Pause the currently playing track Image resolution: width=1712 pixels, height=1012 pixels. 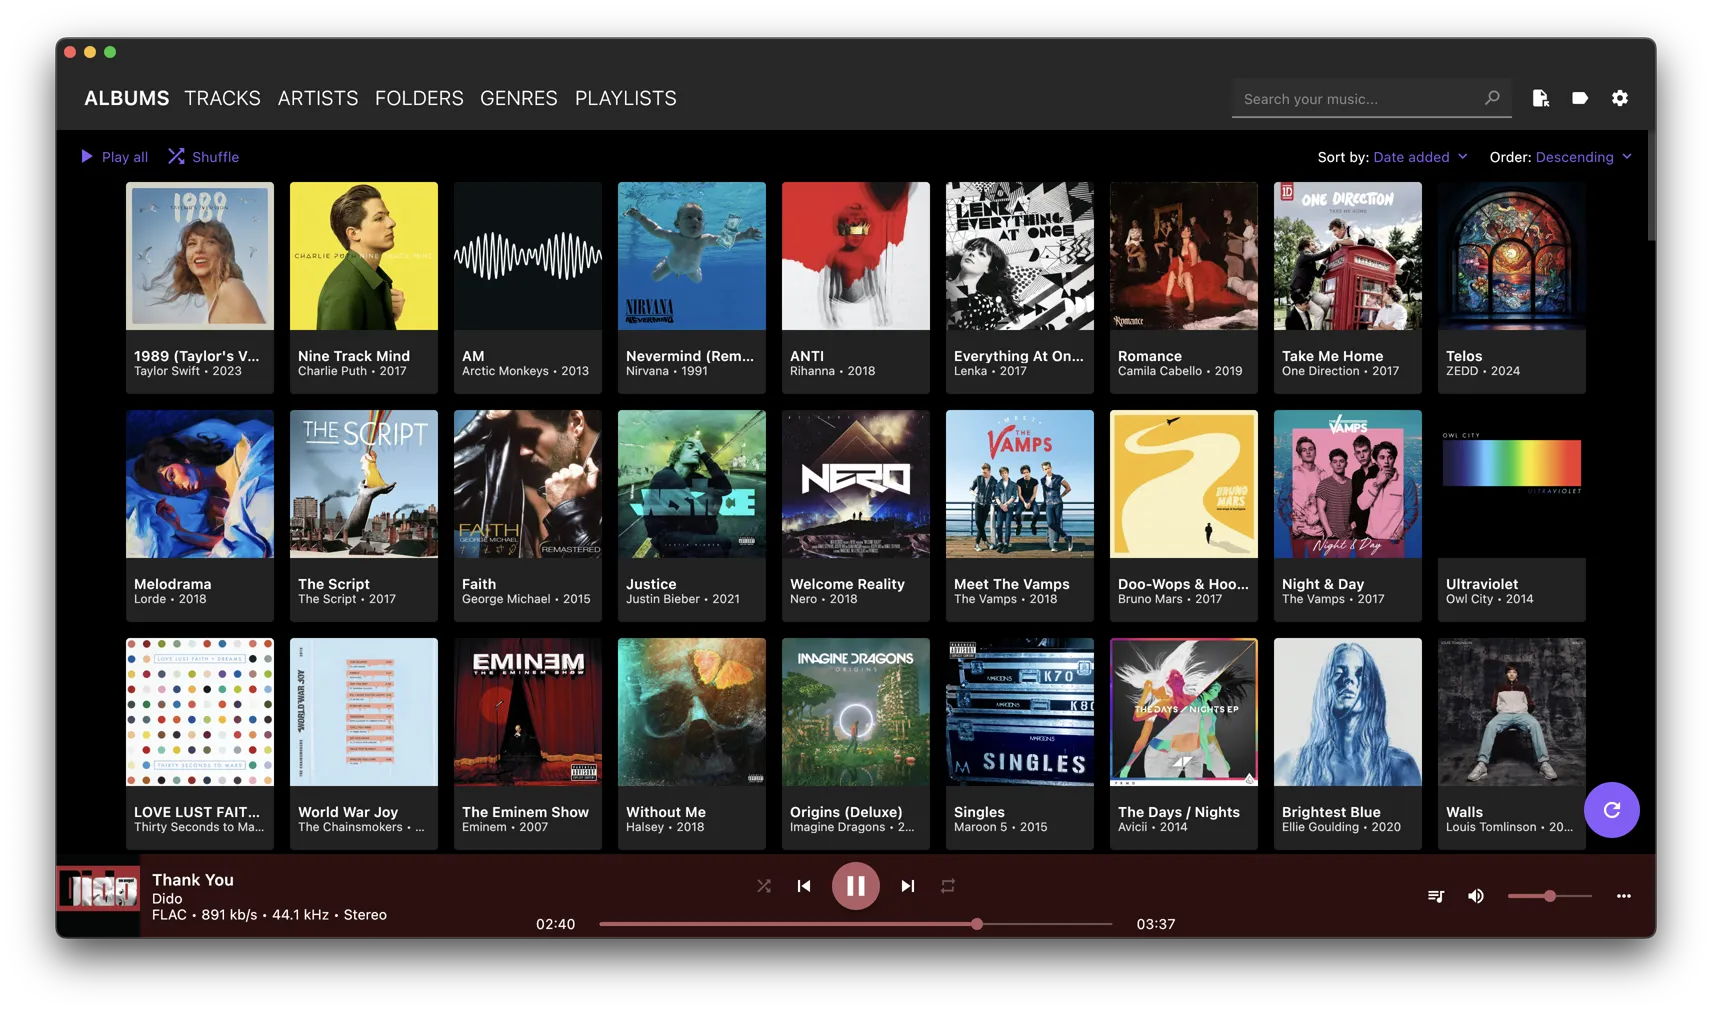[855, 886]
